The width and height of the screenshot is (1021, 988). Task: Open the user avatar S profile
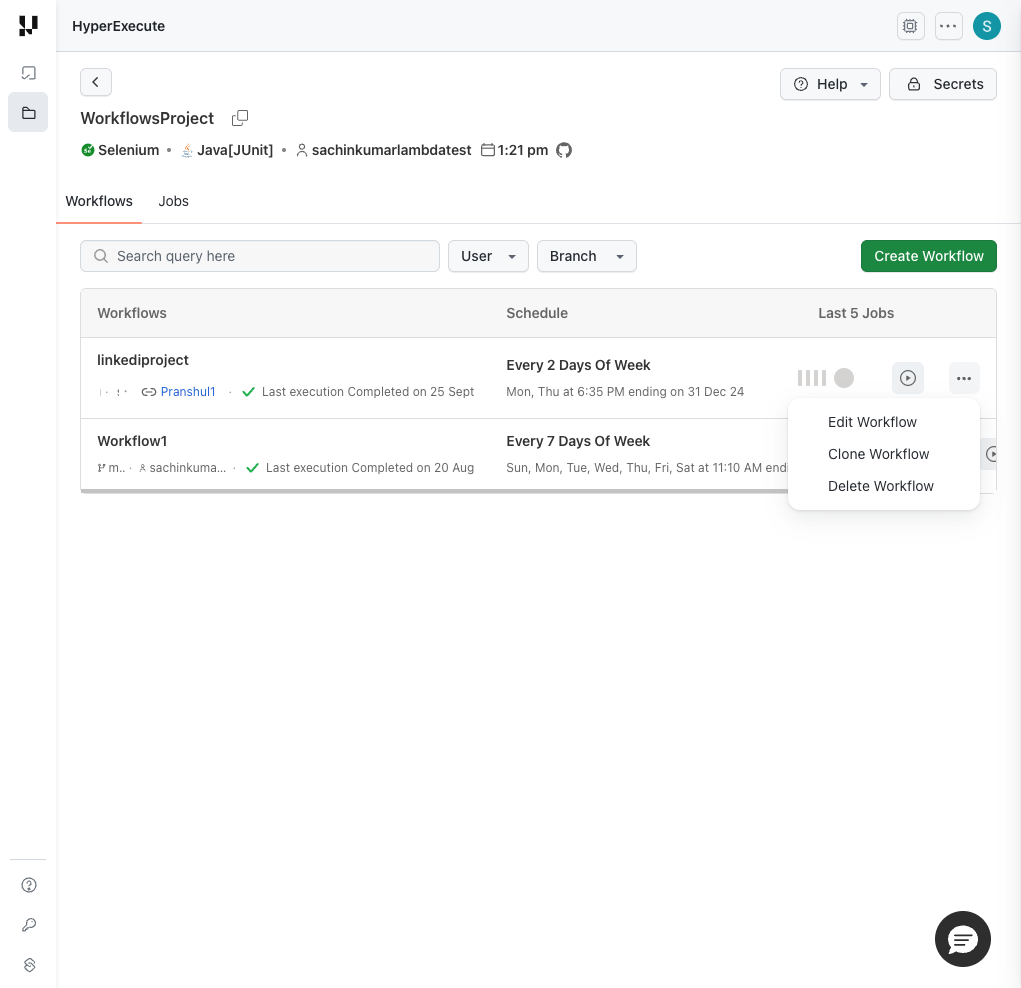986,26
